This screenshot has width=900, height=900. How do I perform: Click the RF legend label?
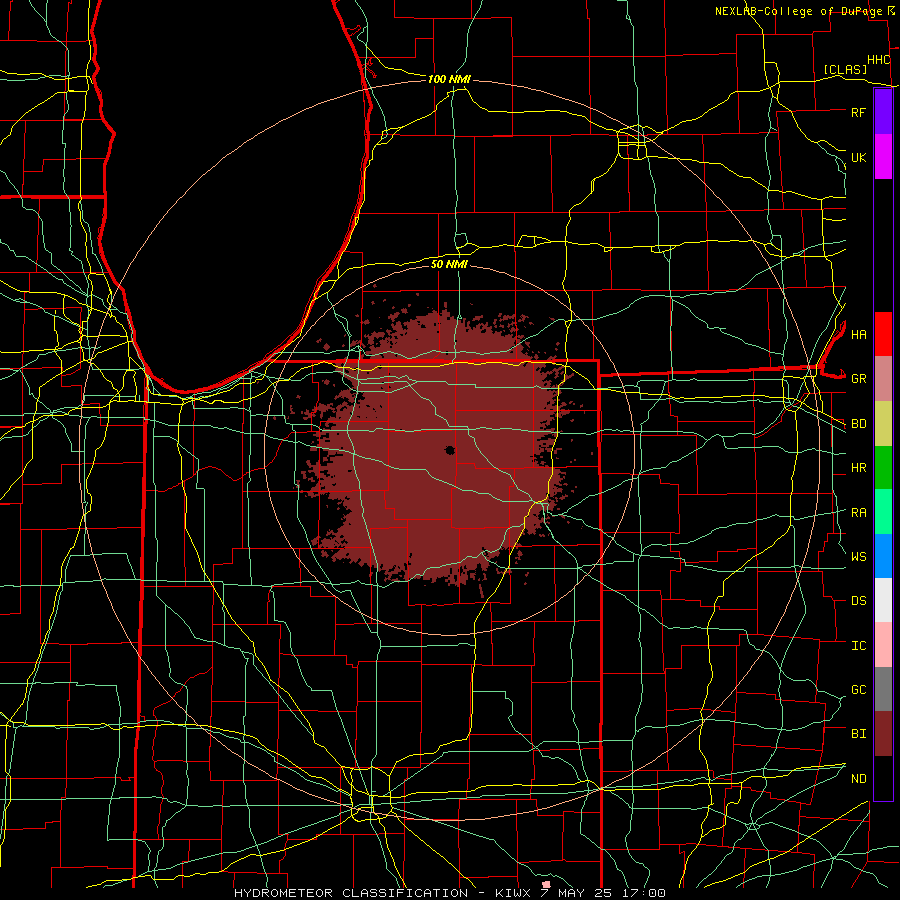[x=858, y=112]
